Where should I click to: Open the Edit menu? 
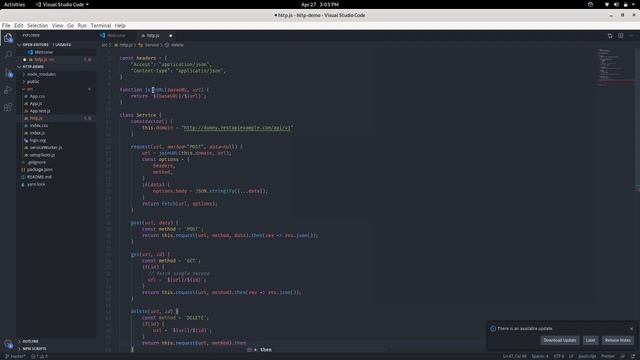pos(19,25)
